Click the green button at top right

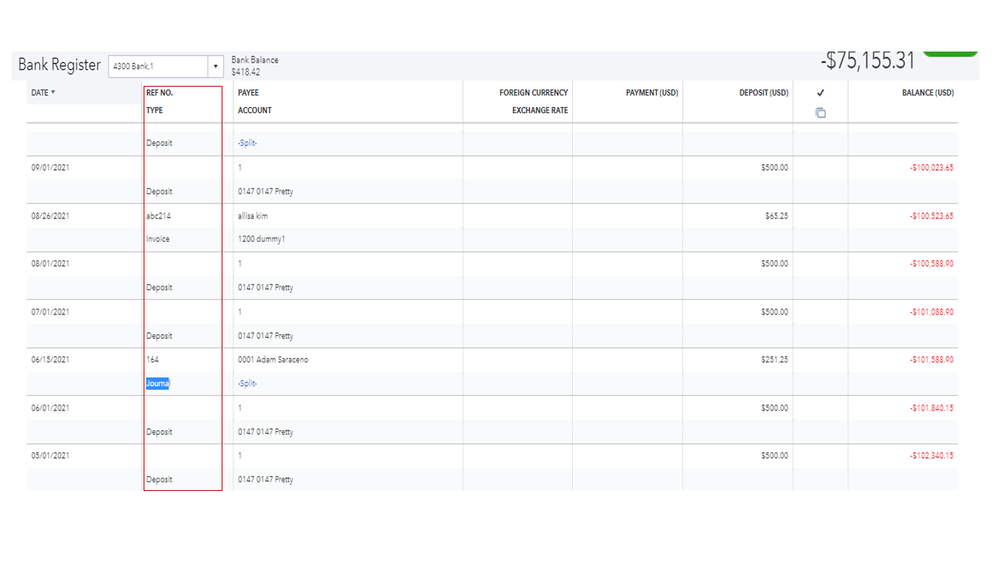[x=949, y=52]
